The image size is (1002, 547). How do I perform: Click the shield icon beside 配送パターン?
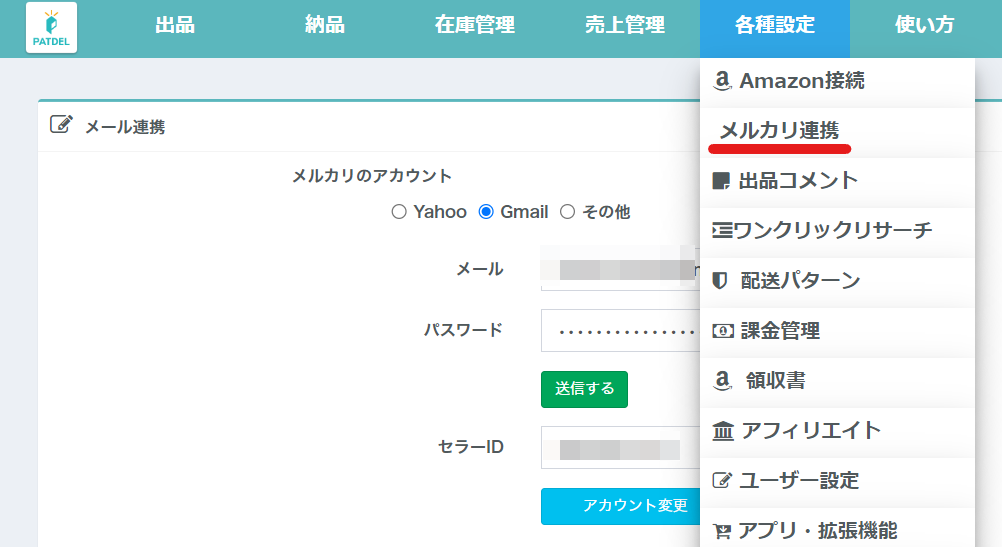[x=720, y=281]
